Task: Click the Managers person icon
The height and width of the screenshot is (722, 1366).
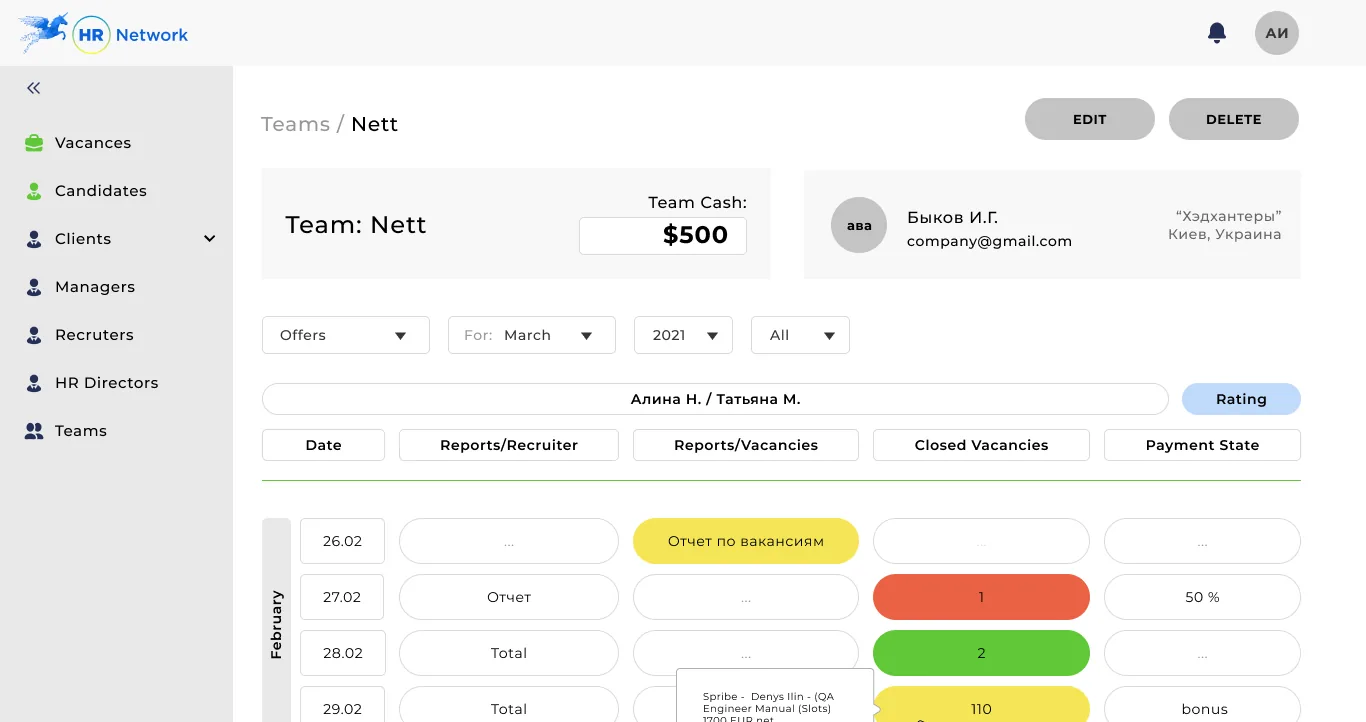Action: coord(34,287)
